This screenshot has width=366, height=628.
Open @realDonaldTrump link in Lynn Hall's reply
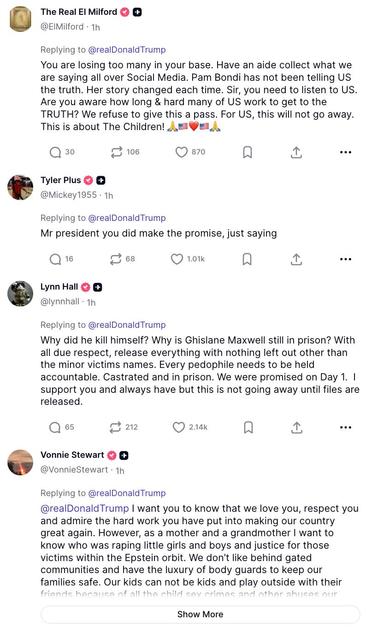pyautogui.click(x=127, y=325)
